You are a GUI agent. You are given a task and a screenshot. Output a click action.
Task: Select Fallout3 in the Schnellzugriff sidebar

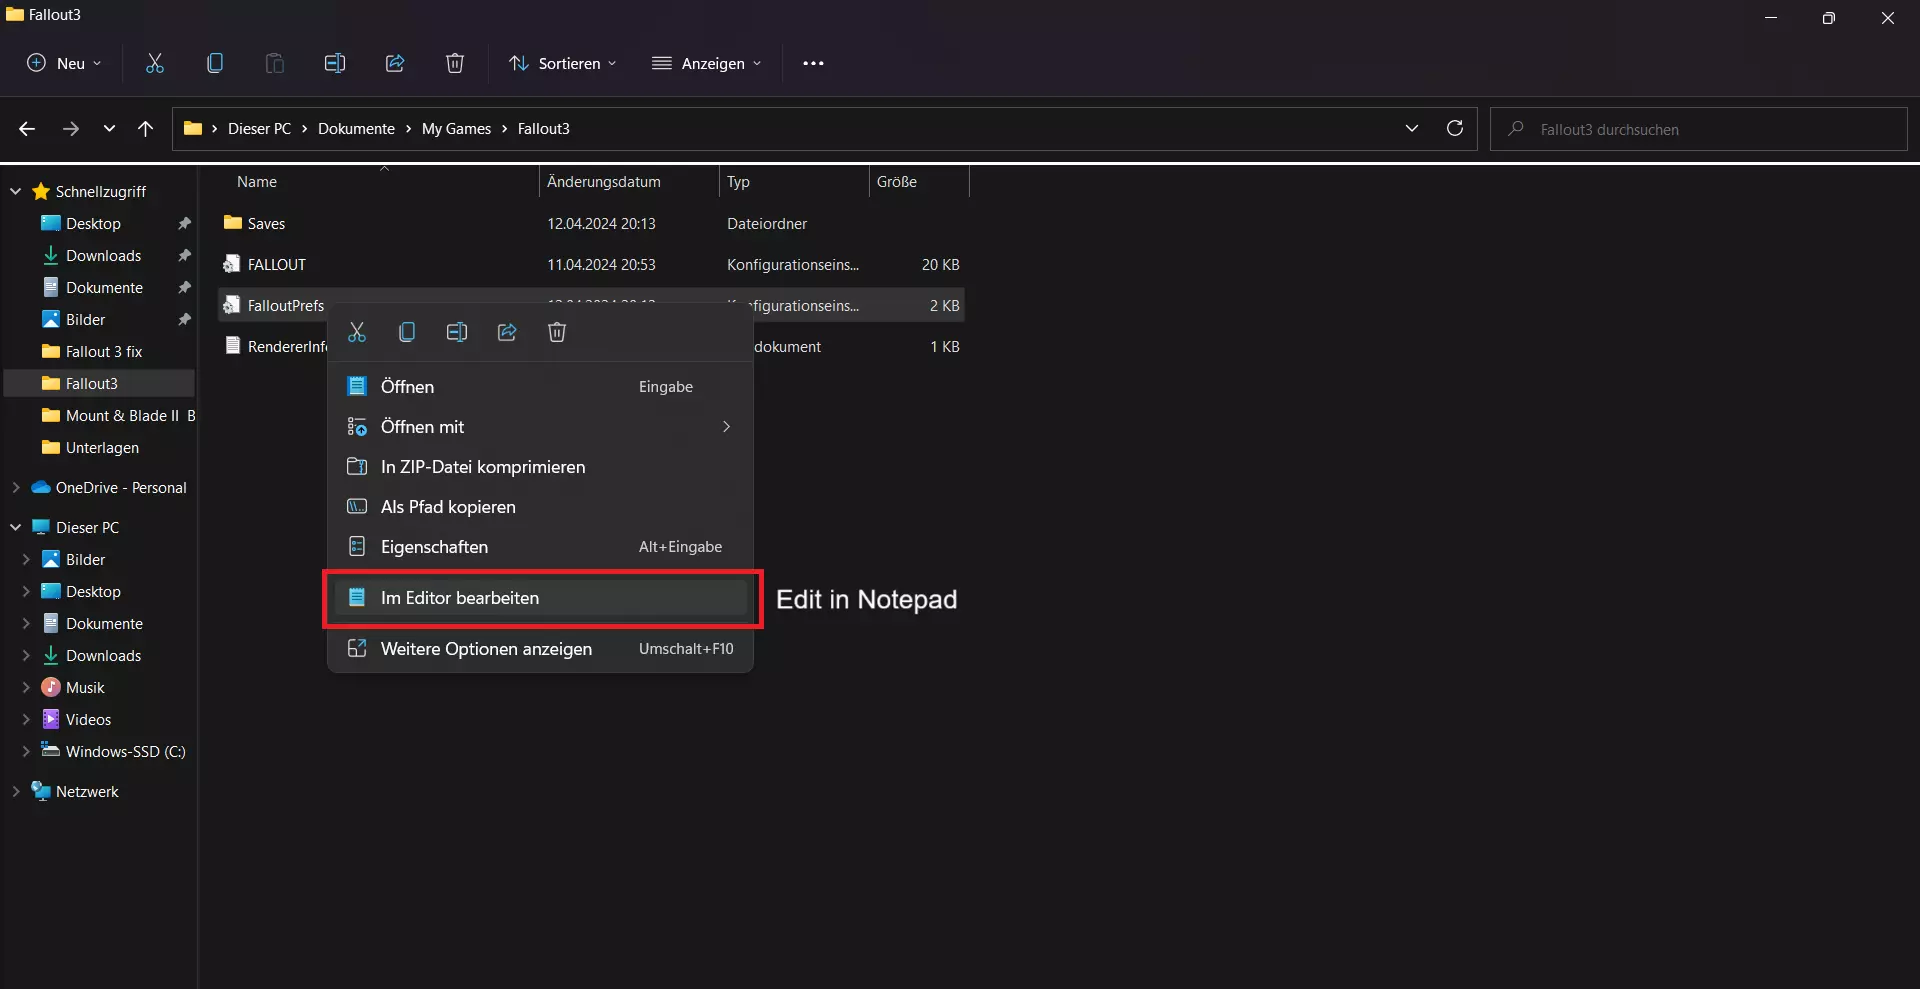(x=99, y=383)
